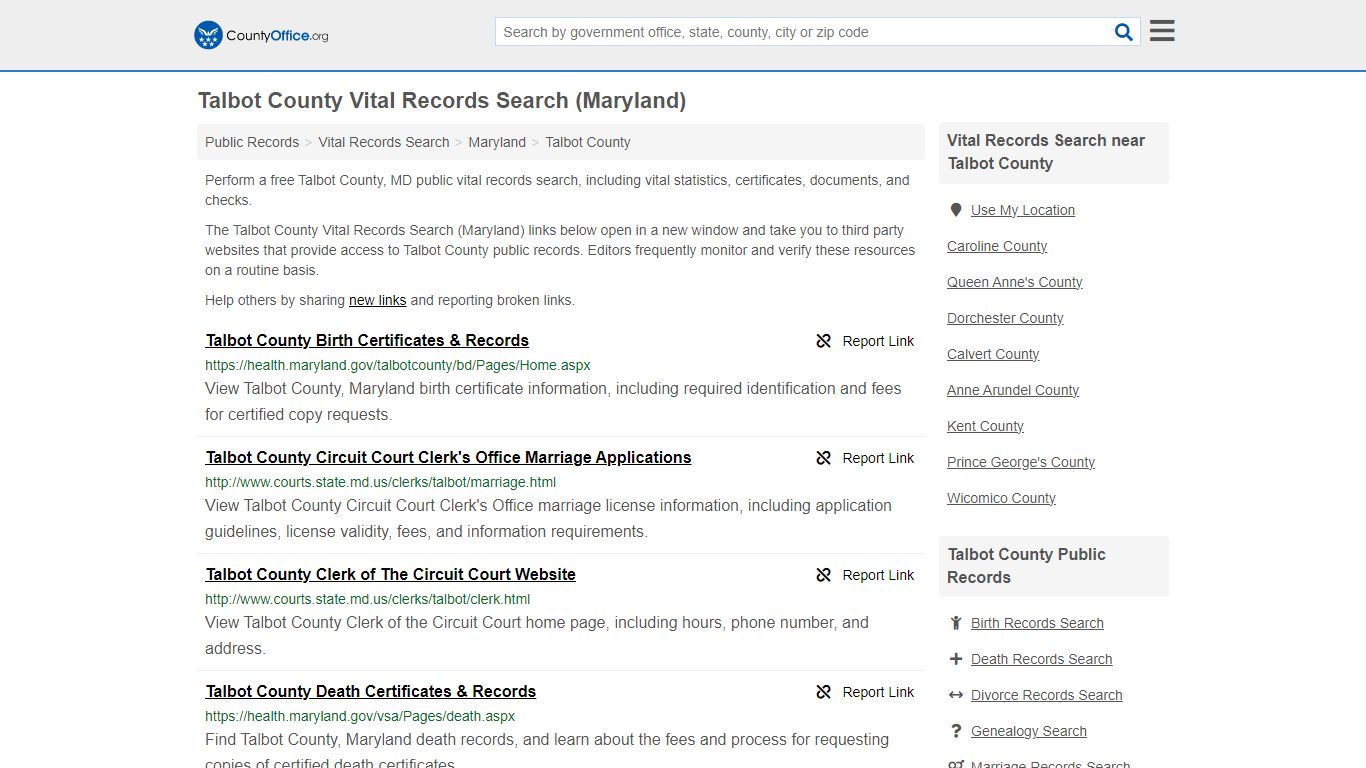Click location pin icon beside Use My Location
1366x768 pixels.
click(956, 210)
